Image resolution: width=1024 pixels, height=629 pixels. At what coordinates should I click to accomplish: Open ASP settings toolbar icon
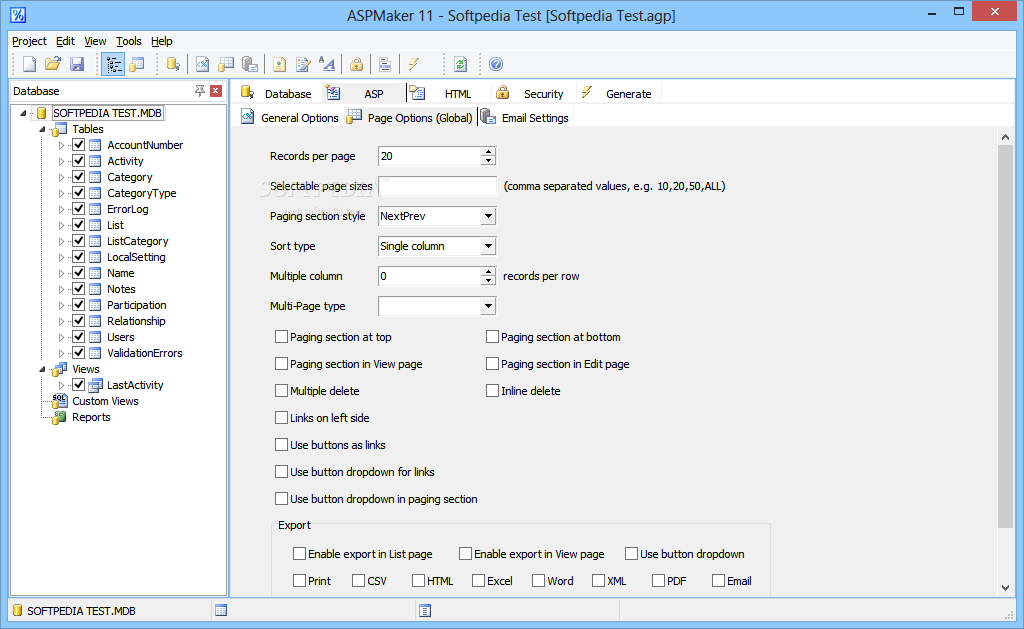202,64
